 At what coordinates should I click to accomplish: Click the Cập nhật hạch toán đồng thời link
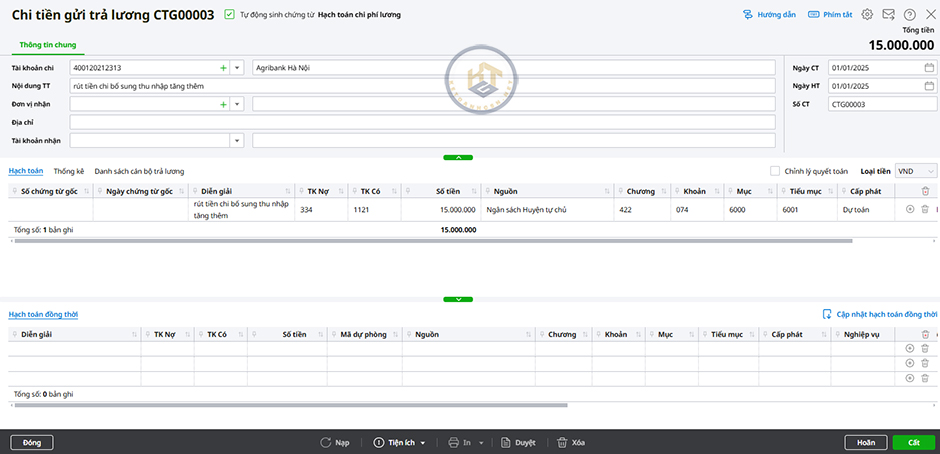click(880, 314)
